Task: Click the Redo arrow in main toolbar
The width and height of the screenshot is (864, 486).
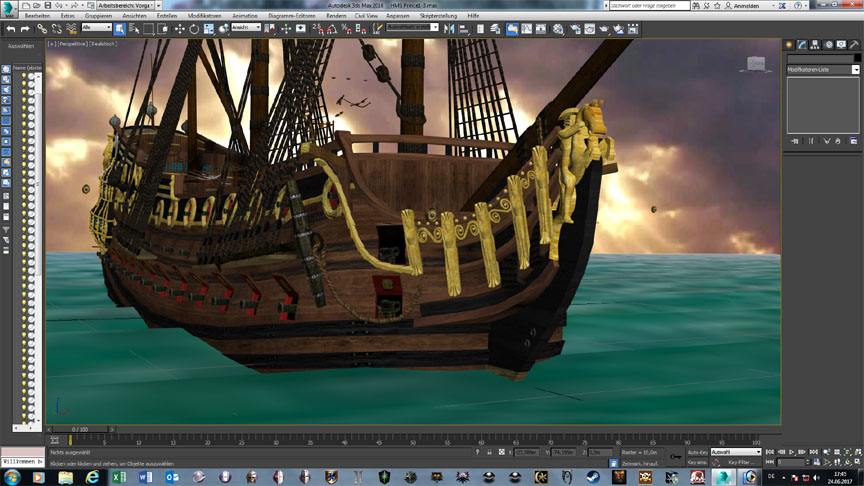Action: 25,29
